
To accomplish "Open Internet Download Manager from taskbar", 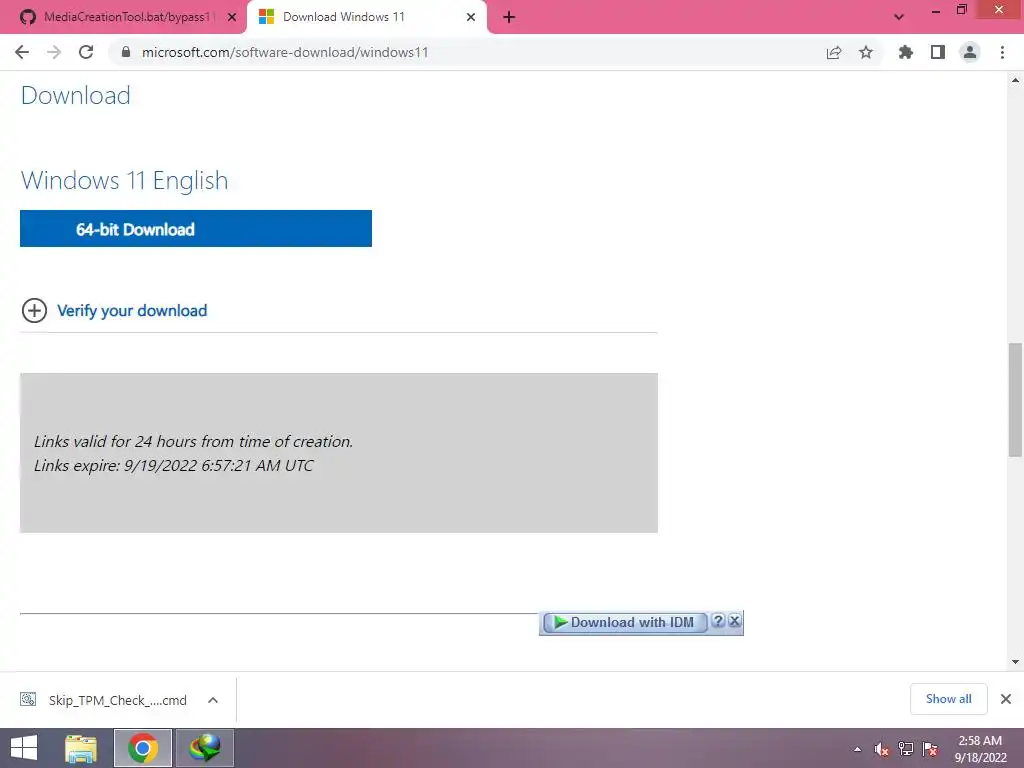I will pos(204,748).
